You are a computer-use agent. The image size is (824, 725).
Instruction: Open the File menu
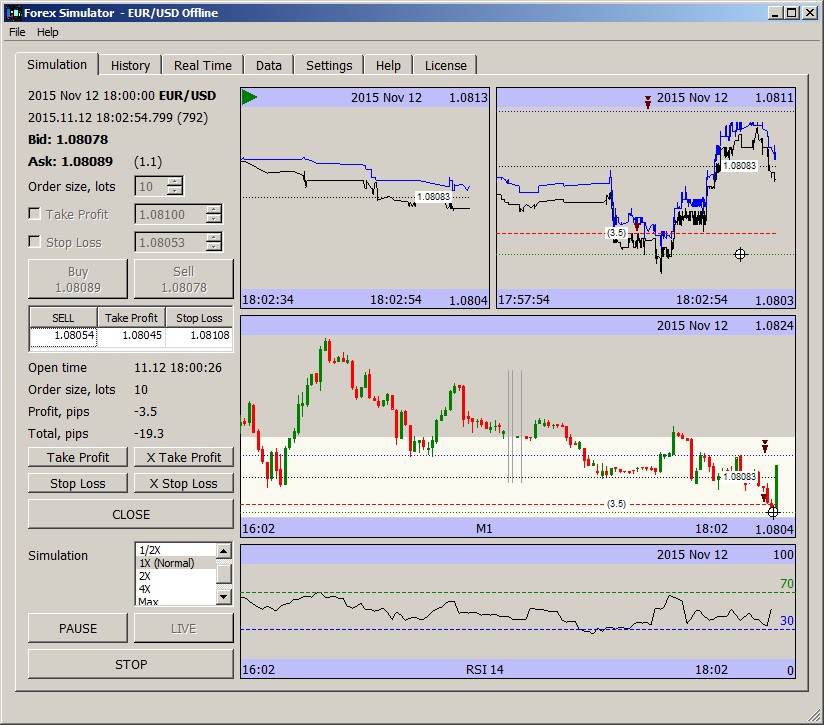16,32
